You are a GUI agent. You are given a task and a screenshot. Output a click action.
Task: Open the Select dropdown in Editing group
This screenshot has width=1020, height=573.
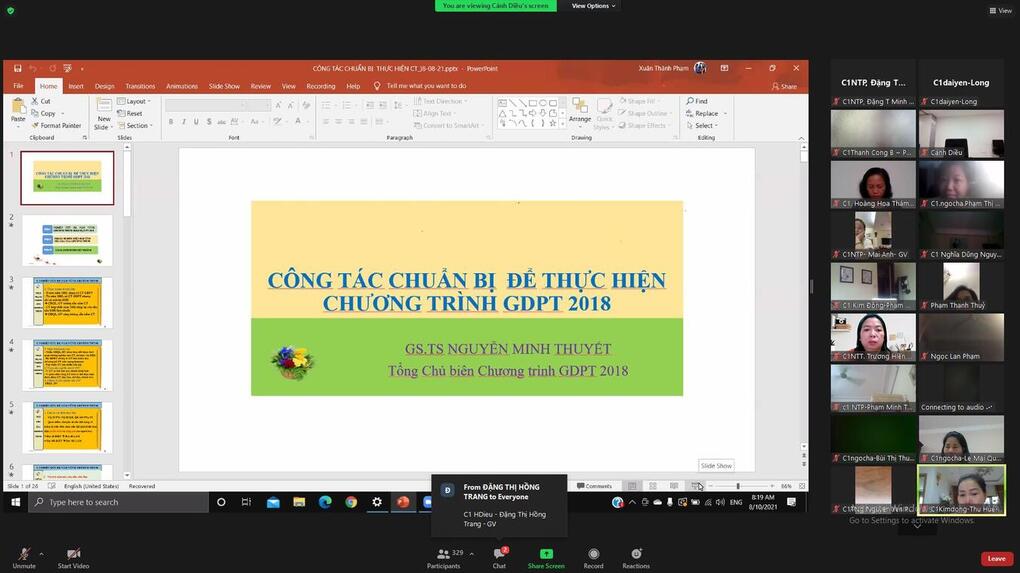703,126
